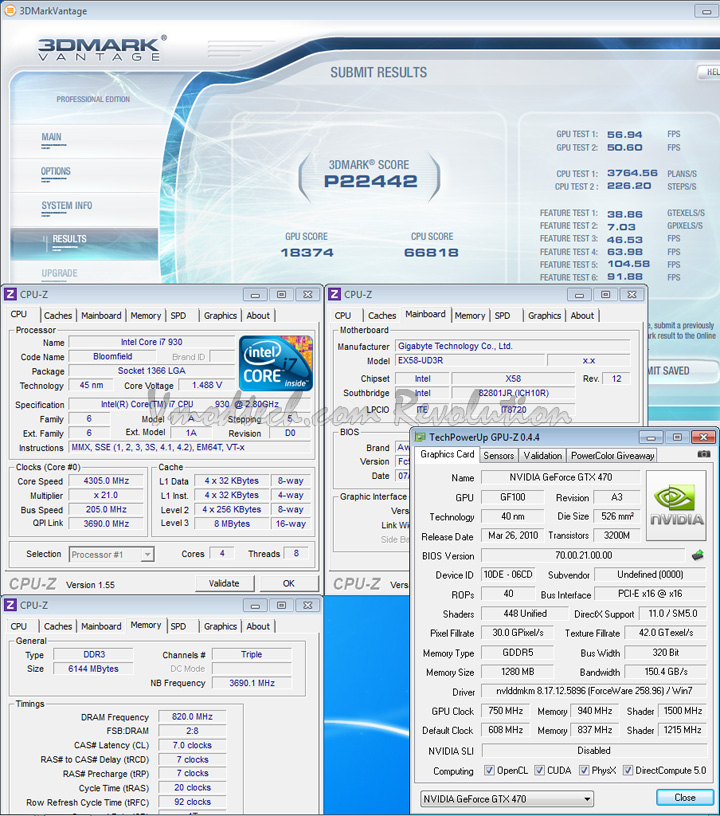Click the OK button in CPU-Z
This screenshot has height=816, width=720.
[x=289, y=583]
